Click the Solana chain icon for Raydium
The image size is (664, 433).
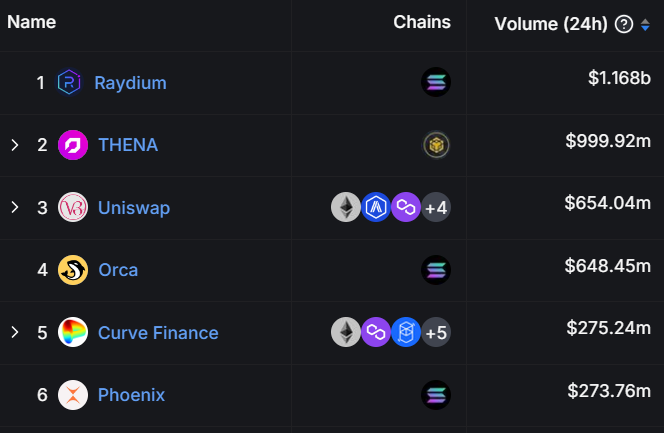(436, 82)
